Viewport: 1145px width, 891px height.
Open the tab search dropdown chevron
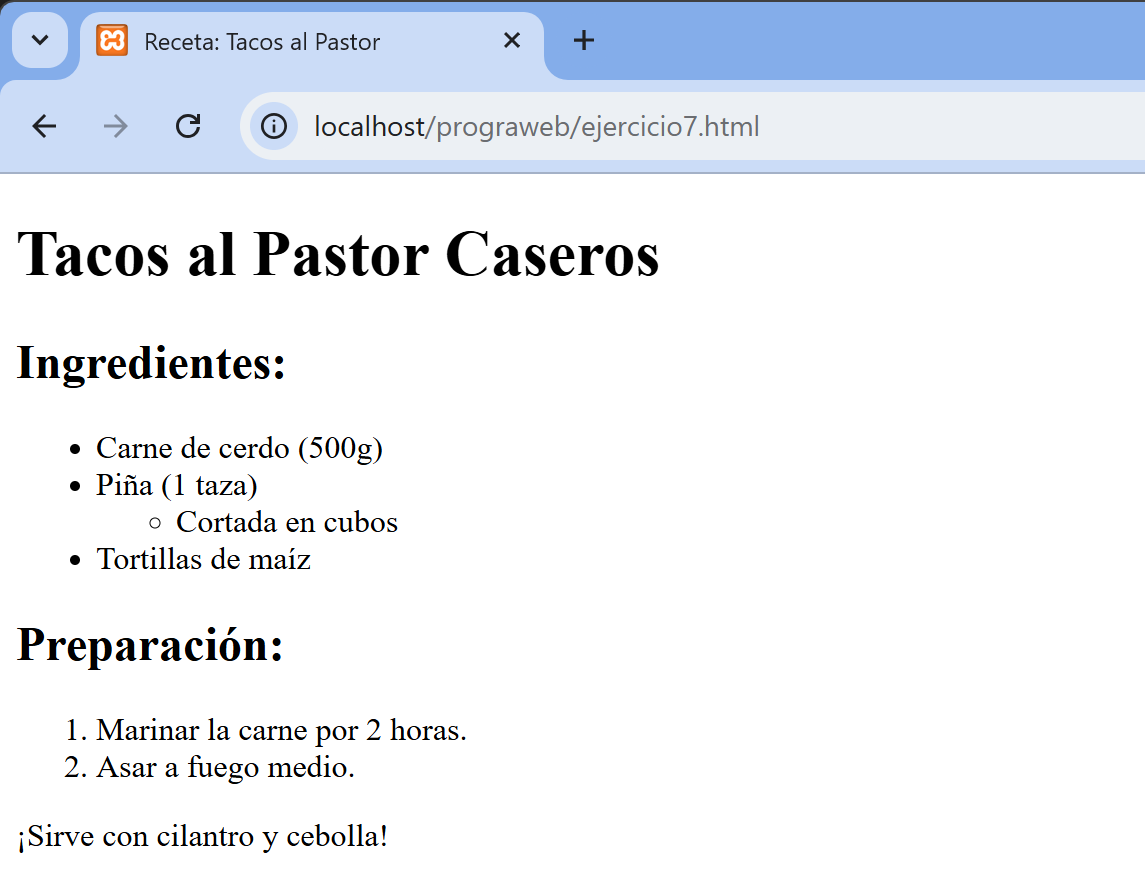pos(40,40)
